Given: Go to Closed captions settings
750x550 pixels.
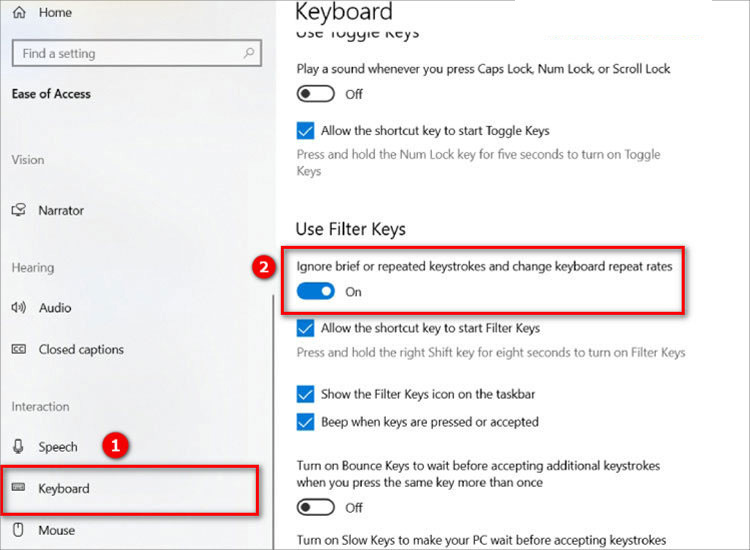Looking at the screenshot, I should pos(81,350).
